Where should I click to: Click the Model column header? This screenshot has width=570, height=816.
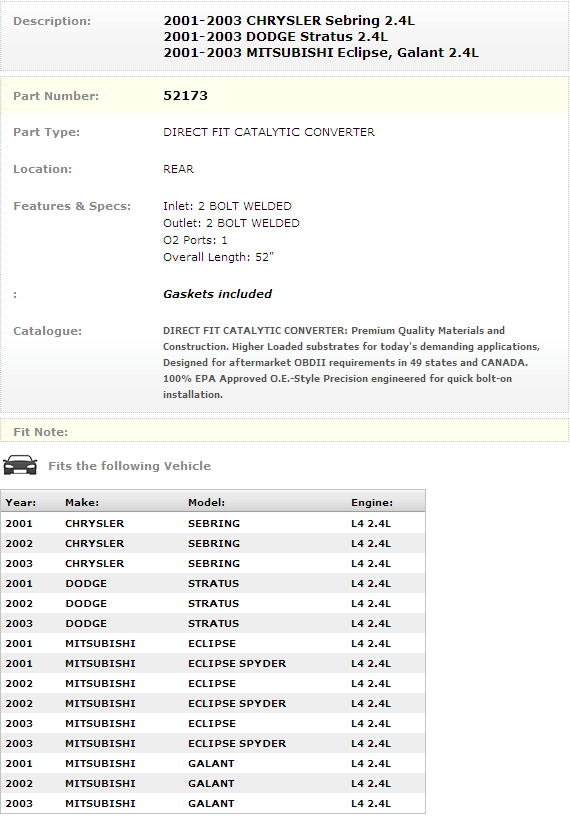pos(206,502)
